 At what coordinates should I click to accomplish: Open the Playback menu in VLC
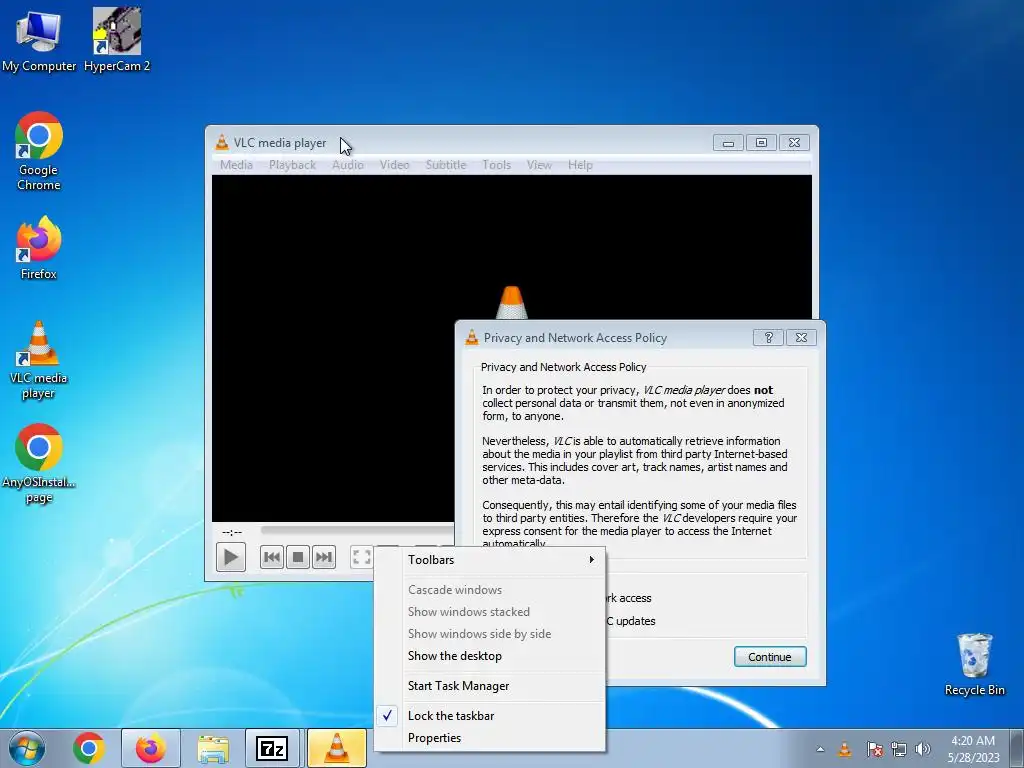coord(293,165)
